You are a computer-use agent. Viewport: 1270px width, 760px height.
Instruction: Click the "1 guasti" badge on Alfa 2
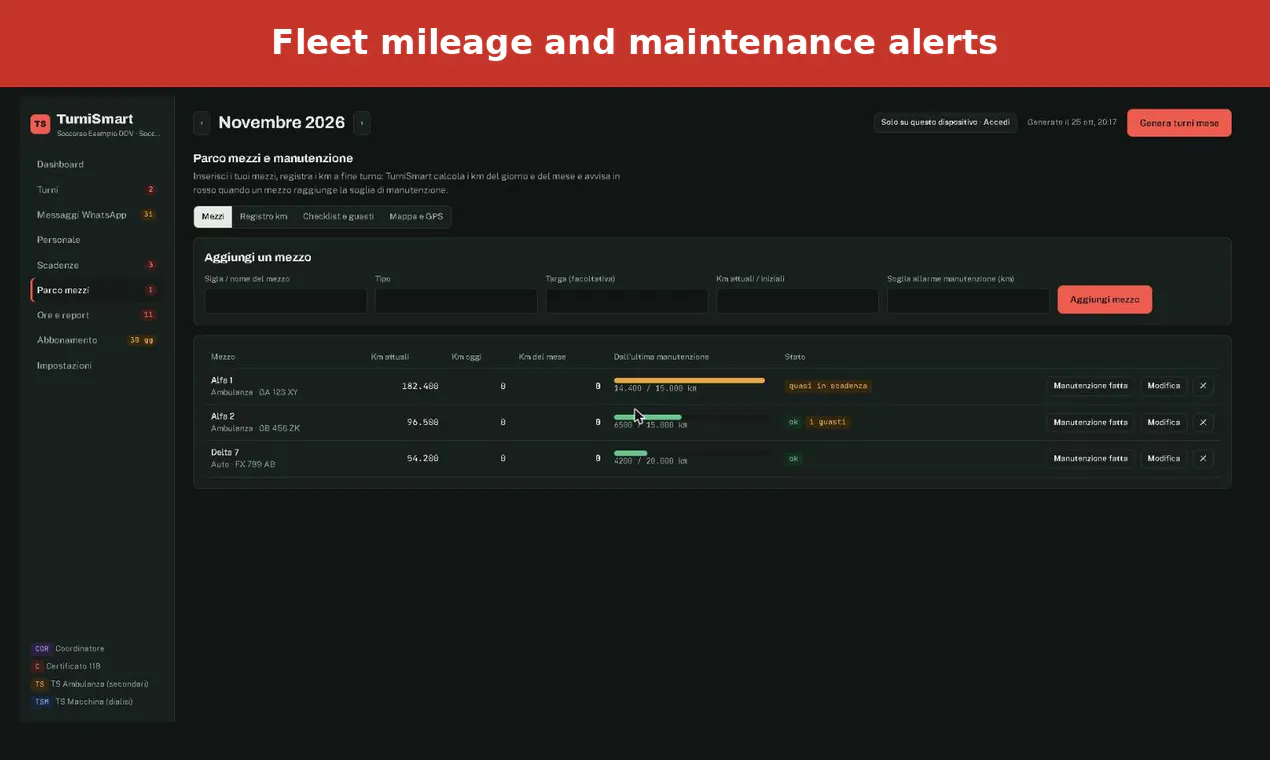(827, 422)
